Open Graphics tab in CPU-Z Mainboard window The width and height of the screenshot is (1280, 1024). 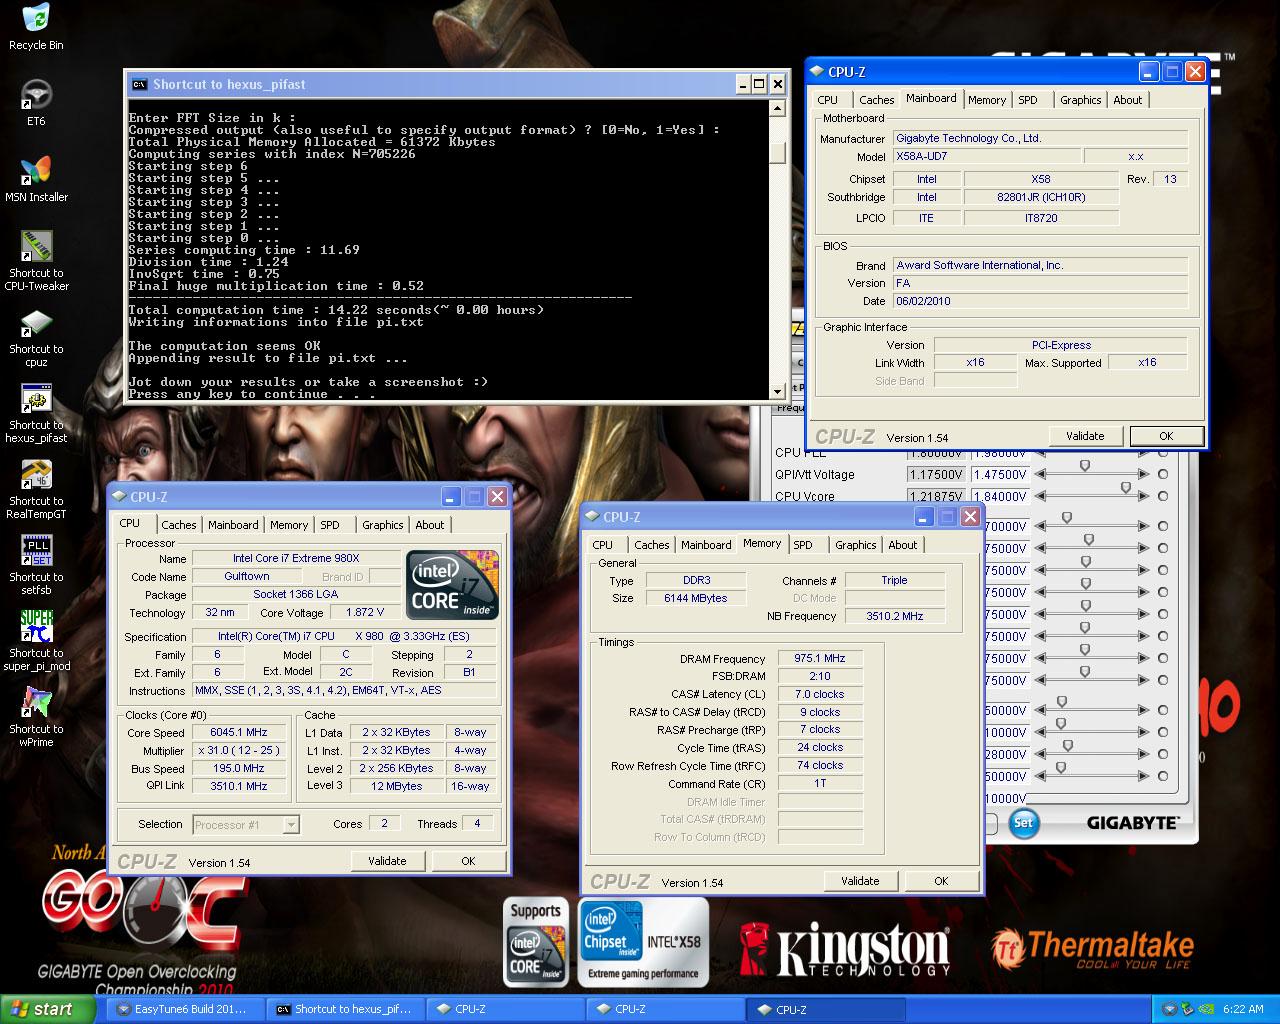pyautogui.click(x=1080, y=100)
